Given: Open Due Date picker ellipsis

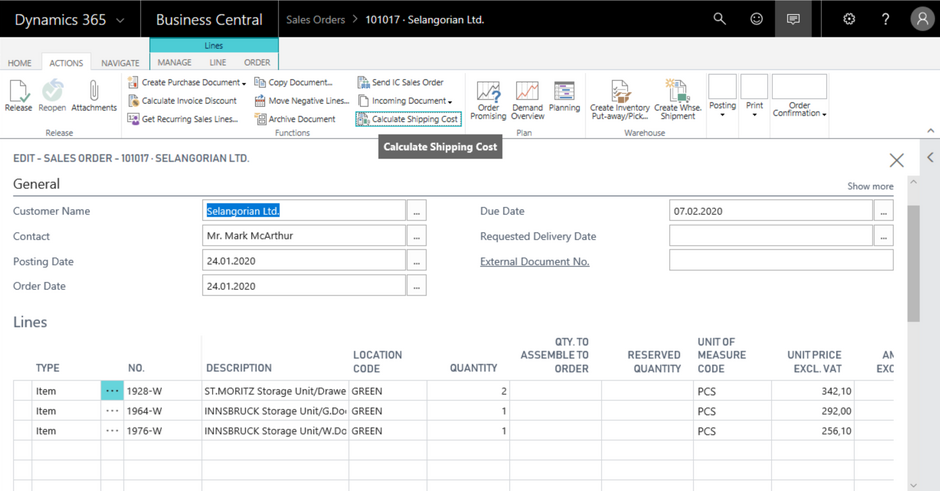Looking at the screenshot, I should click(x=883, y=211).
